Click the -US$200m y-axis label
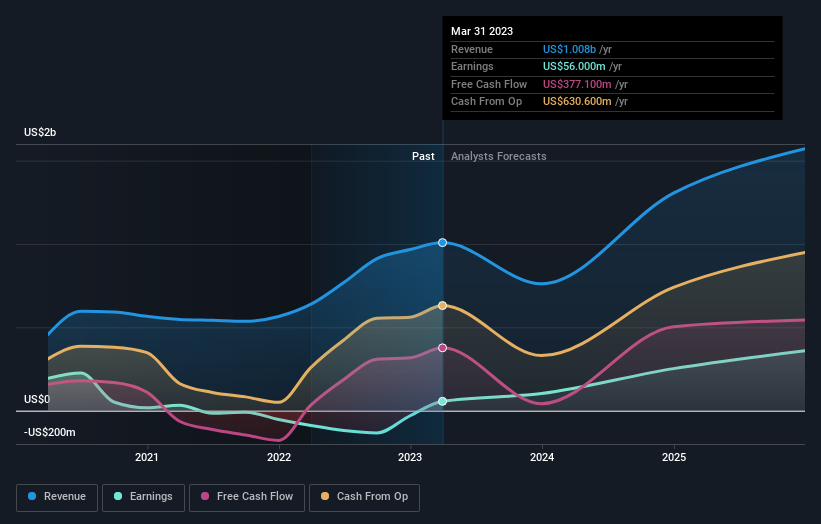The image size is (821, 524). pos(50,432)
